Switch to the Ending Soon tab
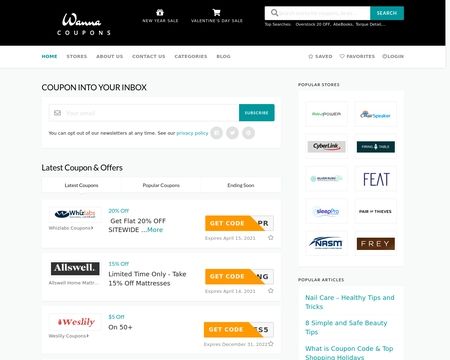The width and height of the screenshot is (450, 360). pyautogui.click(x=241, y=185)
